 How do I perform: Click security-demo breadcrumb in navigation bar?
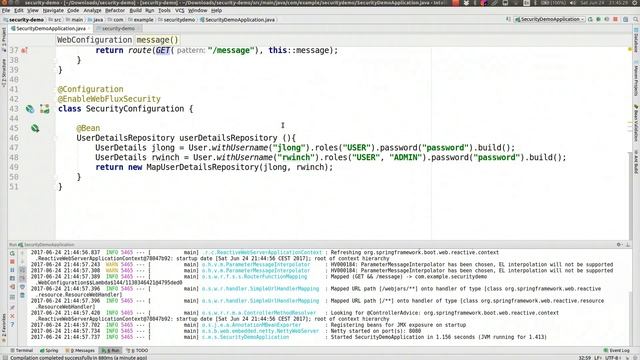coord(24,20)
